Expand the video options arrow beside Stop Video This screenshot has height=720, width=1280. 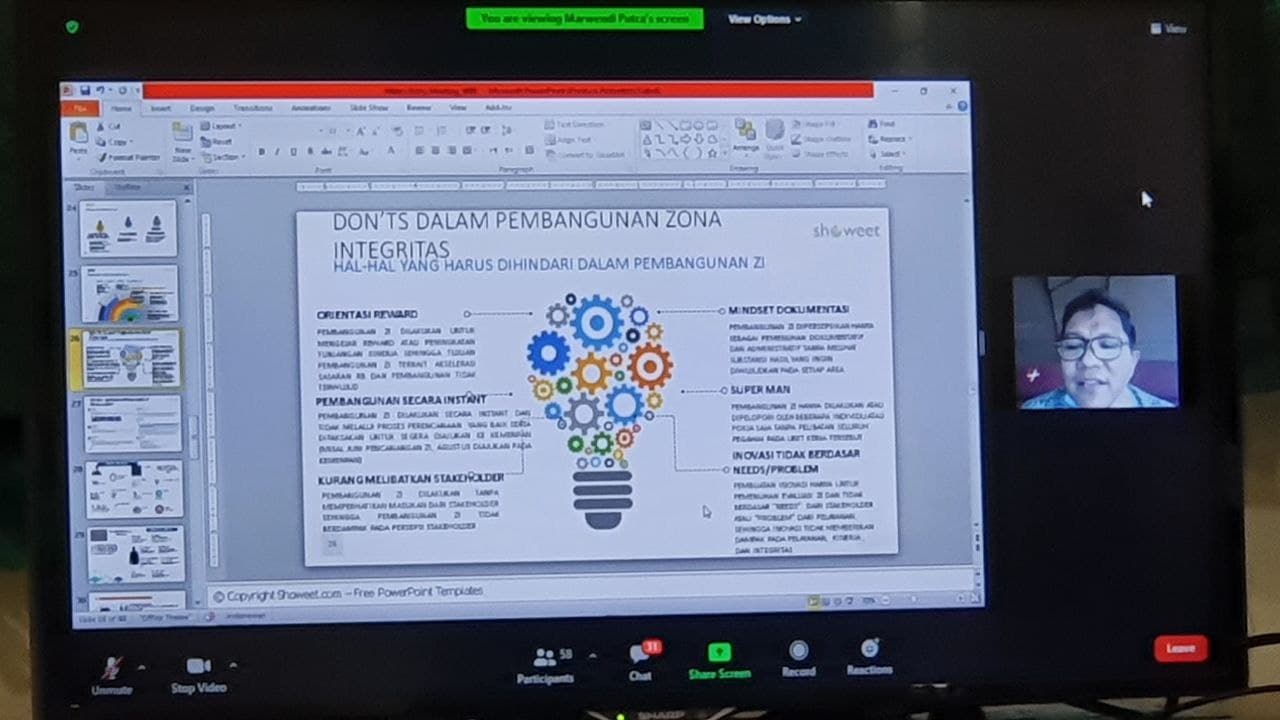(x=233, y=665)
